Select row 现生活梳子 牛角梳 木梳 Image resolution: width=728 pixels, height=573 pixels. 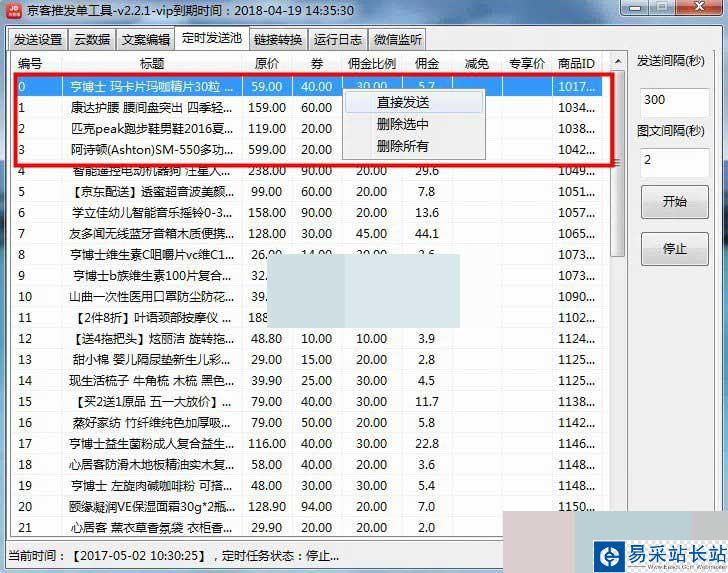coord(309,380)
